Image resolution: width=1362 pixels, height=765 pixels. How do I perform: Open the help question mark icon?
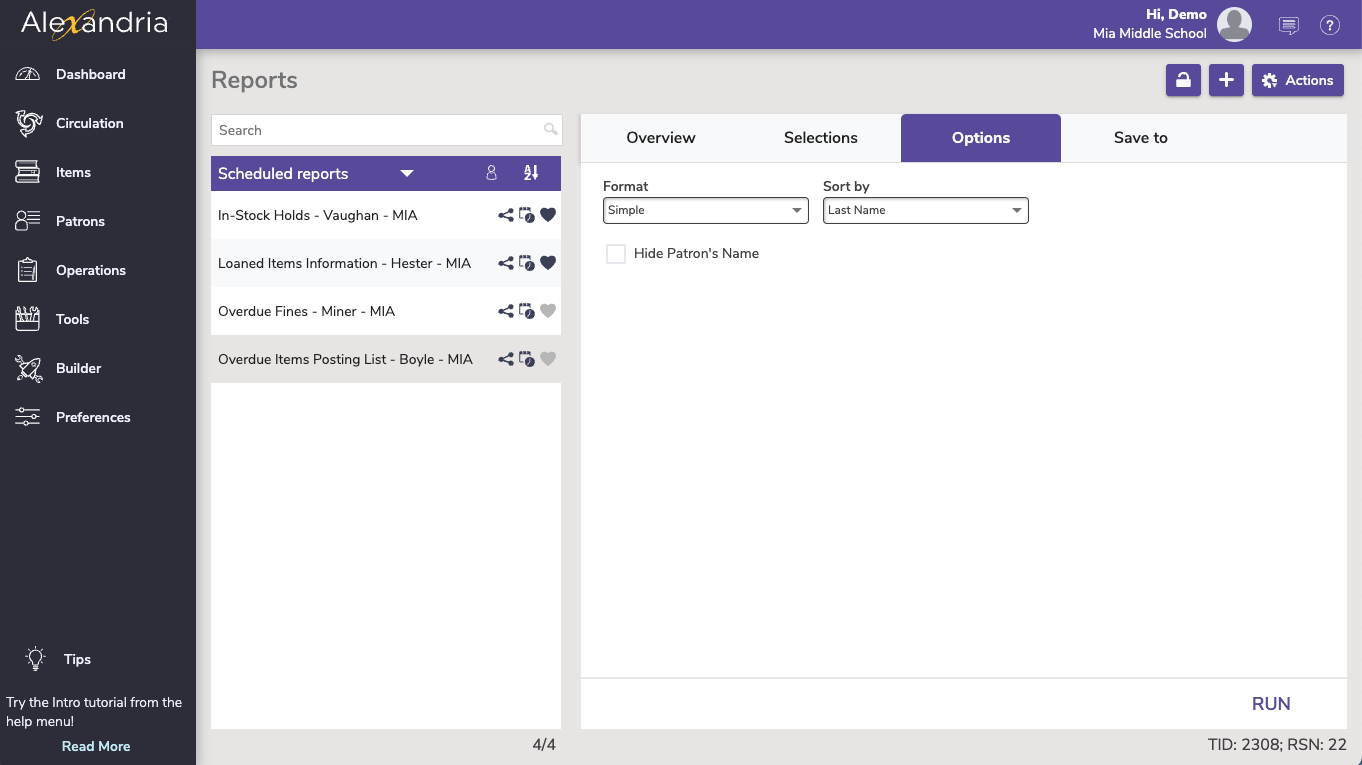[1329, 26]
